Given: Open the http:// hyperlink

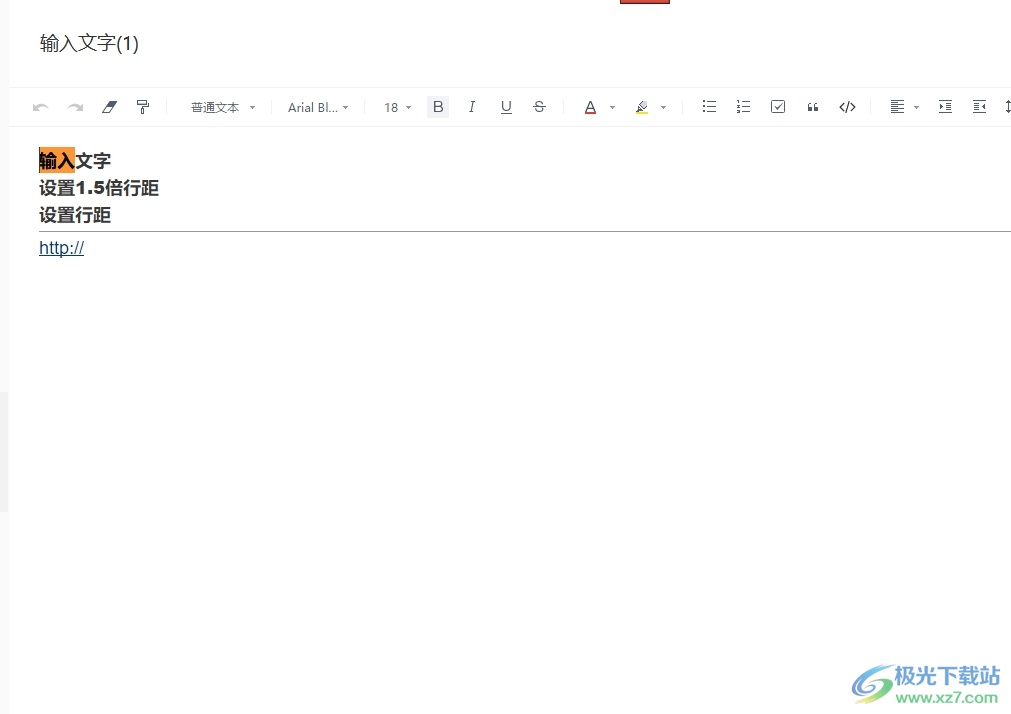Looking at the screenshot, I should click(61, 248).
